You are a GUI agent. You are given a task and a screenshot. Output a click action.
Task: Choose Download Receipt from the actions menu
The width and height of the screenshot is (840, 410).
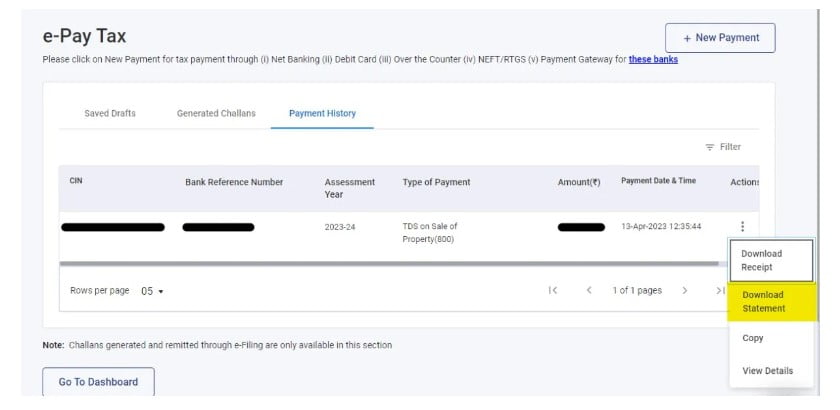coord(771,260)
